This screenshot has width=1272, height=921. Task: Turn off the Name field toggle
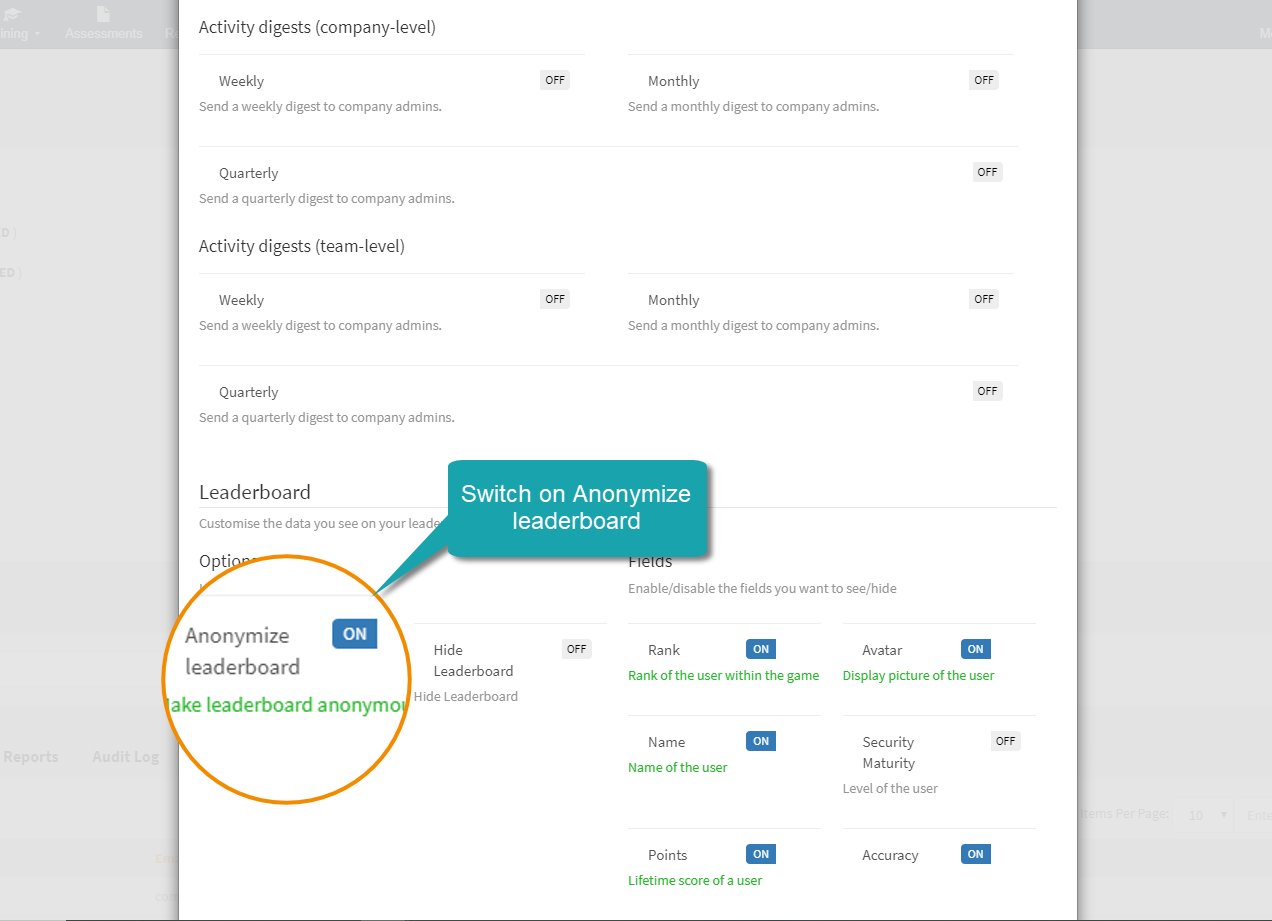click(761, 741)
